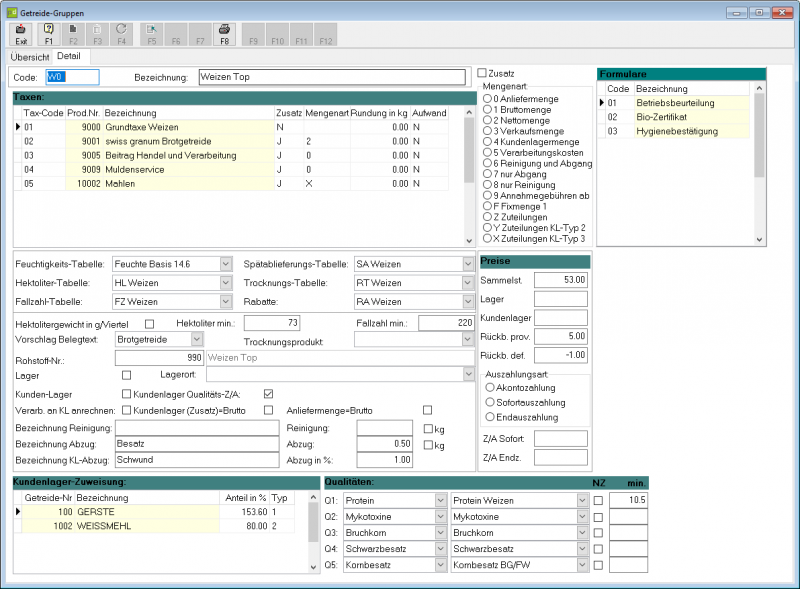The width and height of the screenshot is (800, 589).
Task: Choose Sofortauszahlung as Auszahlungsart
Action: click(x=490, y=402)
